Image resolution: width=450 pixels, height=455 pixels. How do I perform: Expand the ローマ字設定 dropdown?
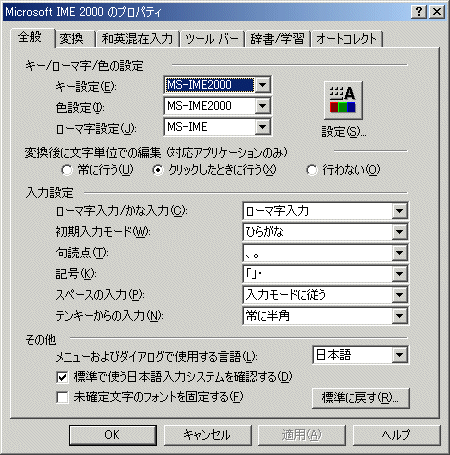point(263,127)
